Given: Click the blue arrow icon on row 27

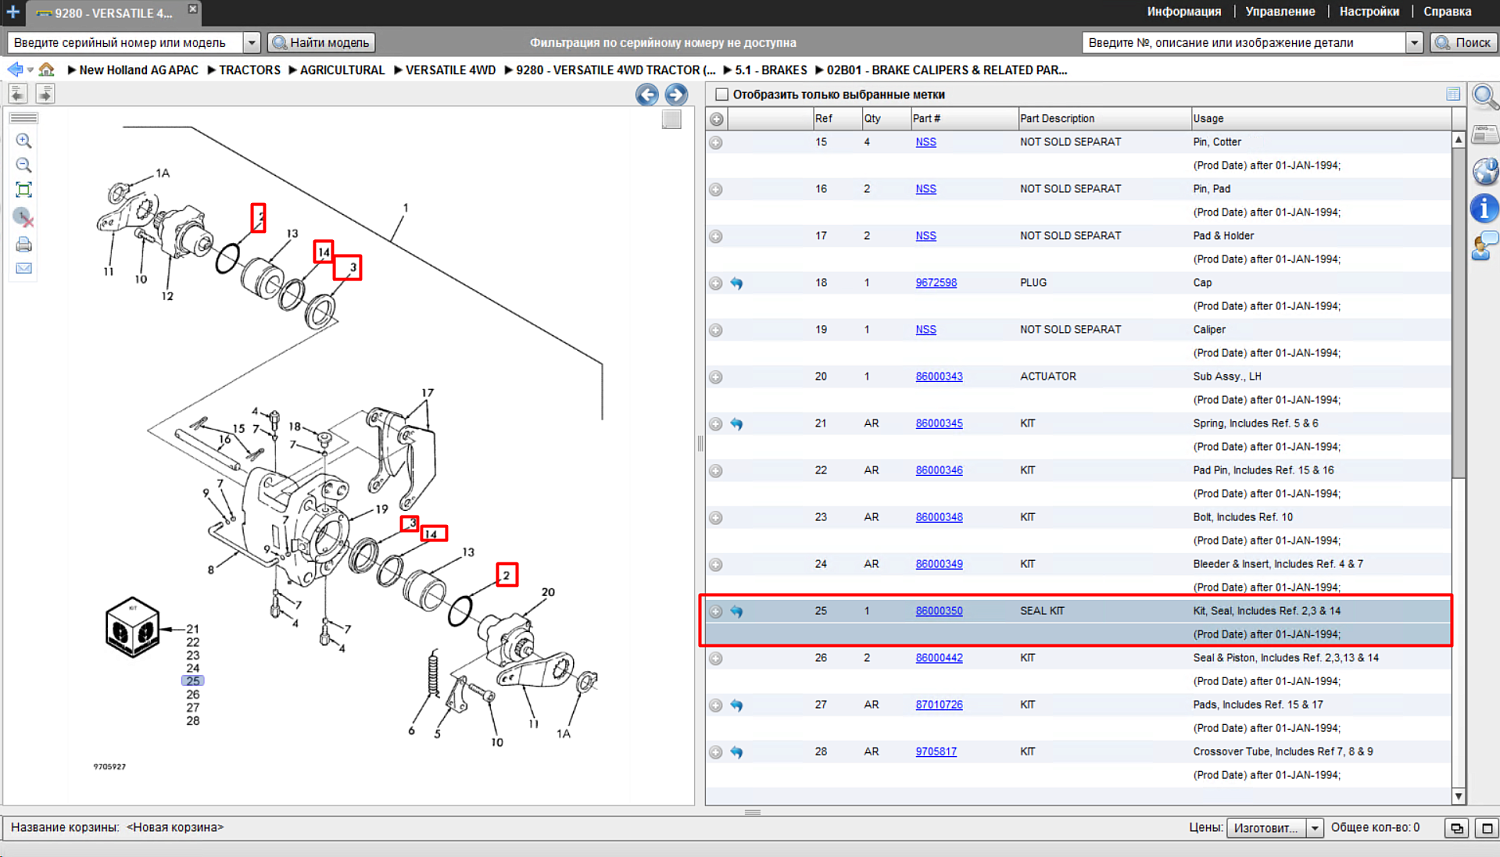Looking at the screenshot, I should [737, 706].
